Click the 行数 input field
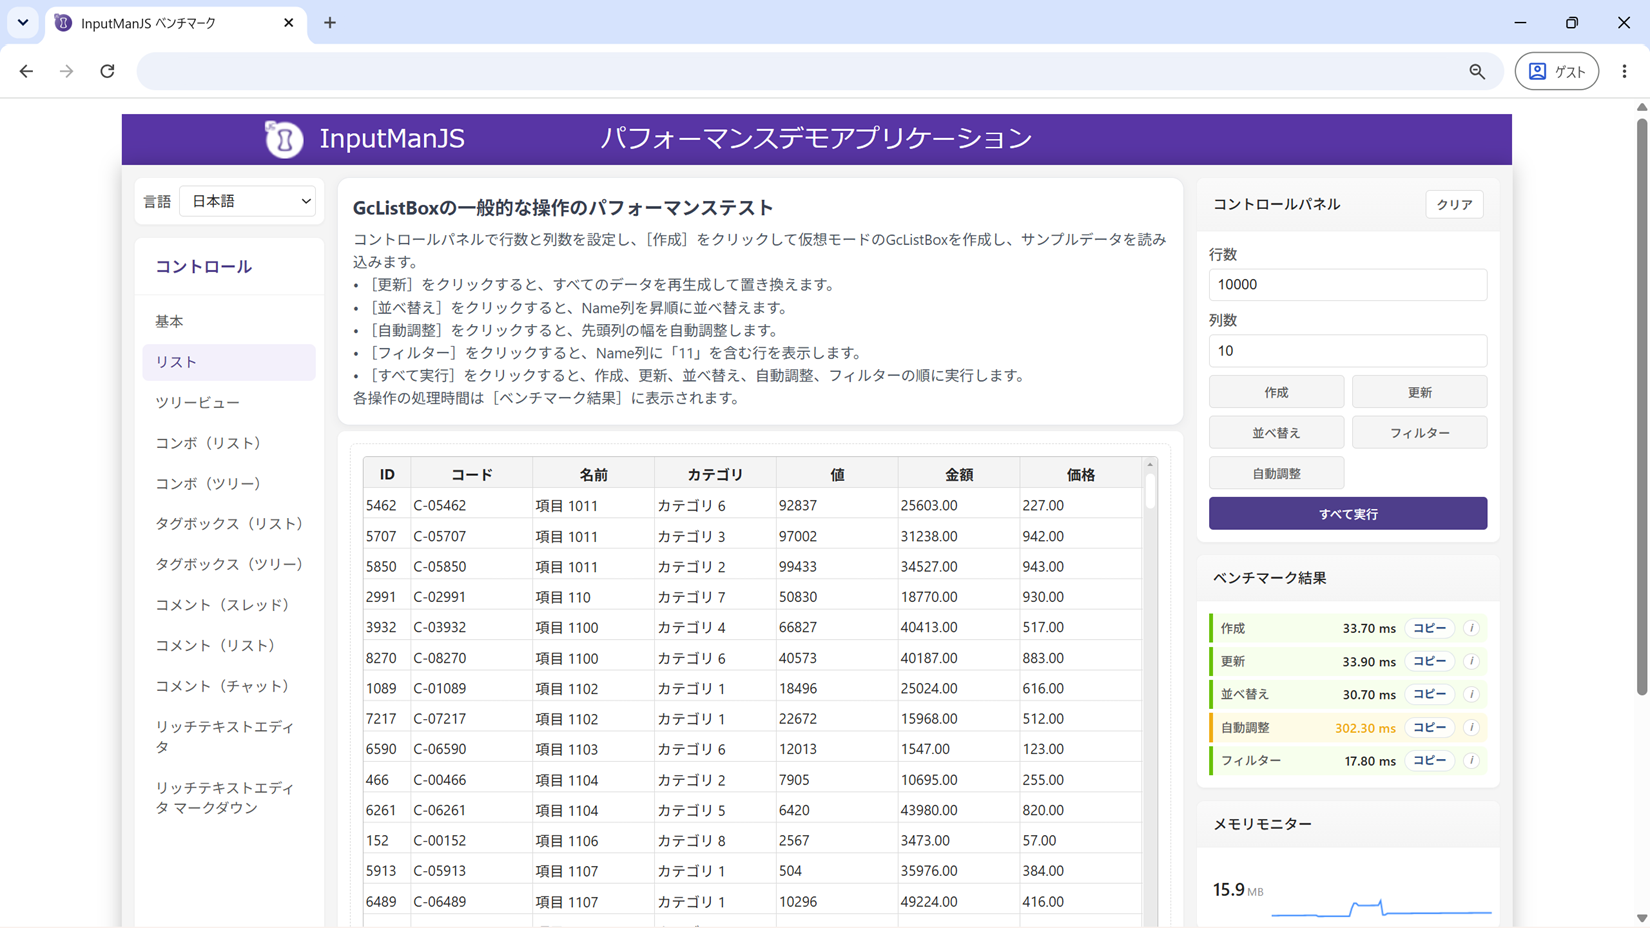Screen dimensions: 1650x928 coord(1348,284)
